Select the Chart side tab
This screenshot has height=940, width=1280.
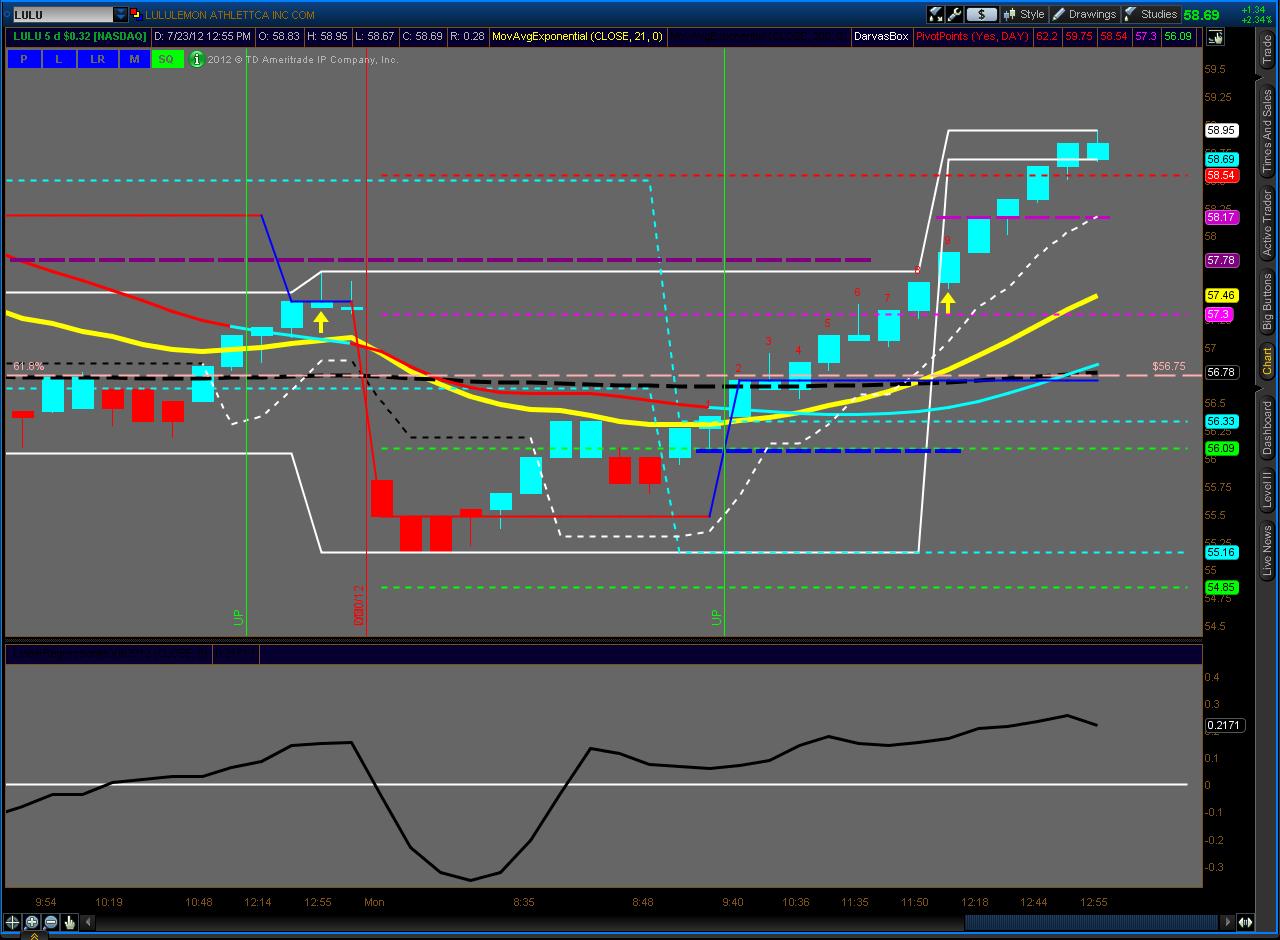pyautogui.click(x=1267, y=361)
